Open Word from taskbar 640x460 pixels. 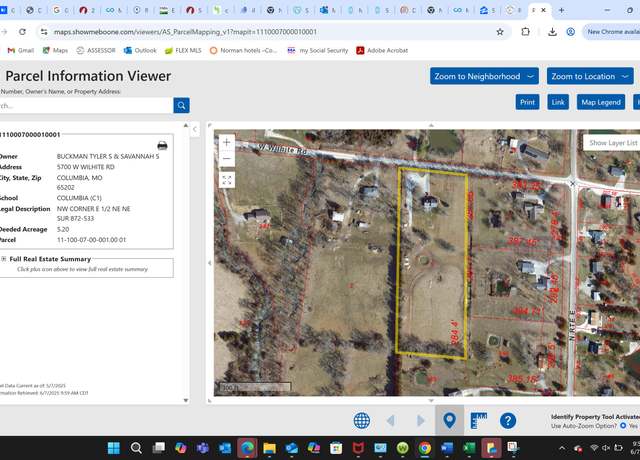click(447, 448)
